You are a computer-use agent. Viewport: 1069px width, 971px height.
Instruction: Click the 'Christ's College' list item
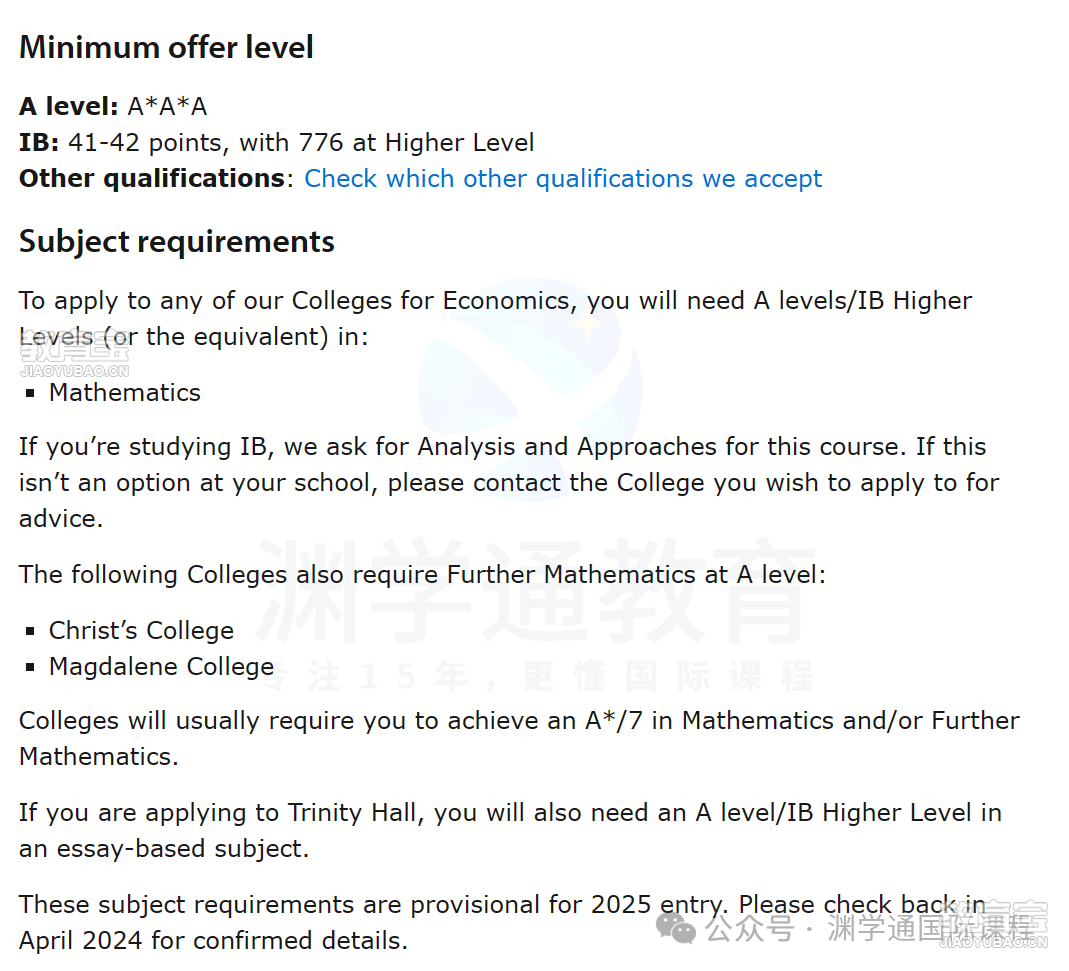point(141,631)
